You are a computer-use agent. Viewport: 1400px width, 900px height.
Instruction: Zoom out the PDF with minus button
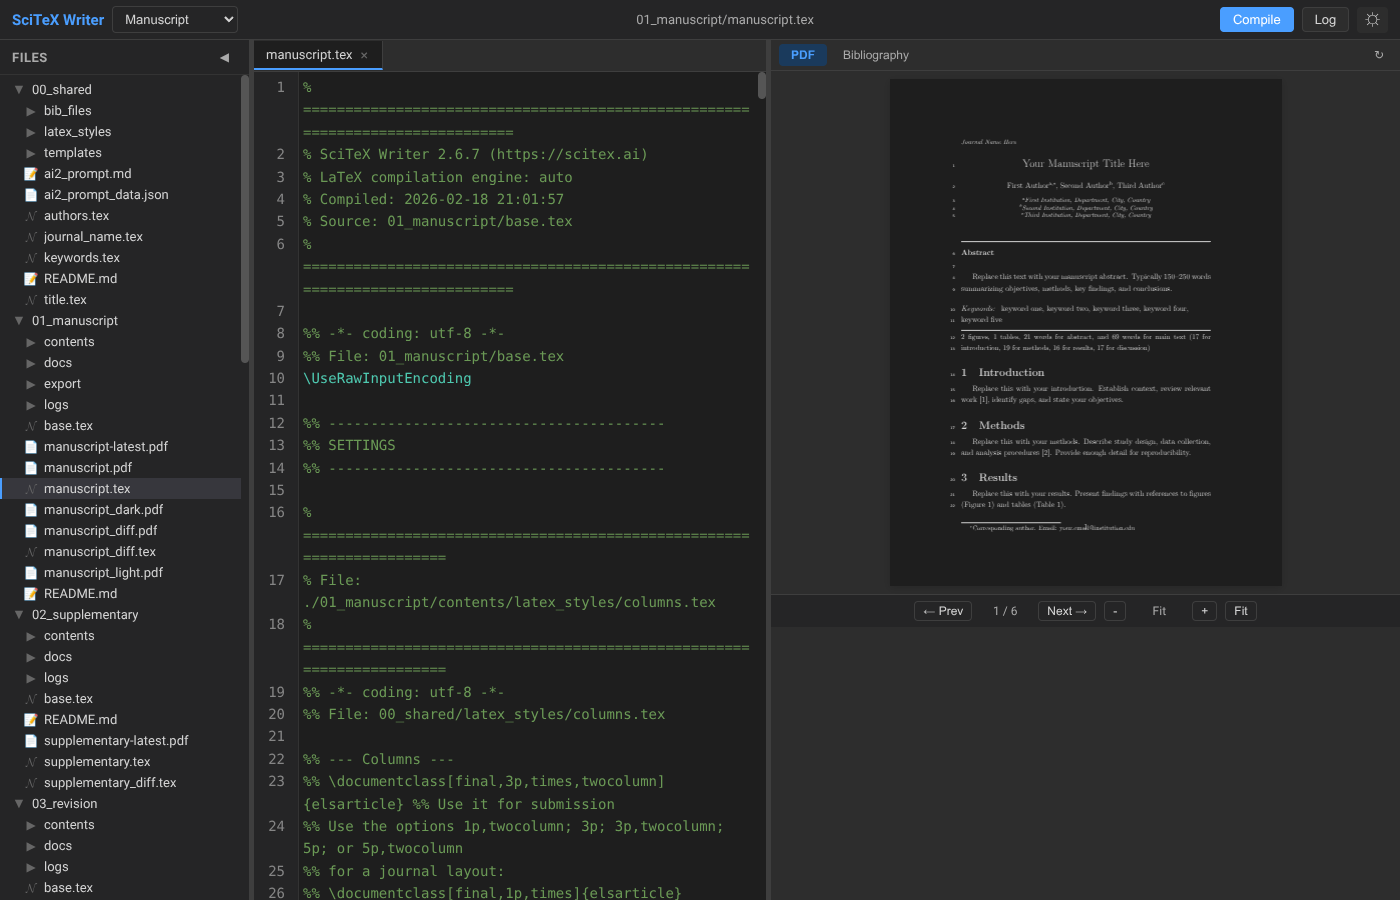tap(1115, 611)
